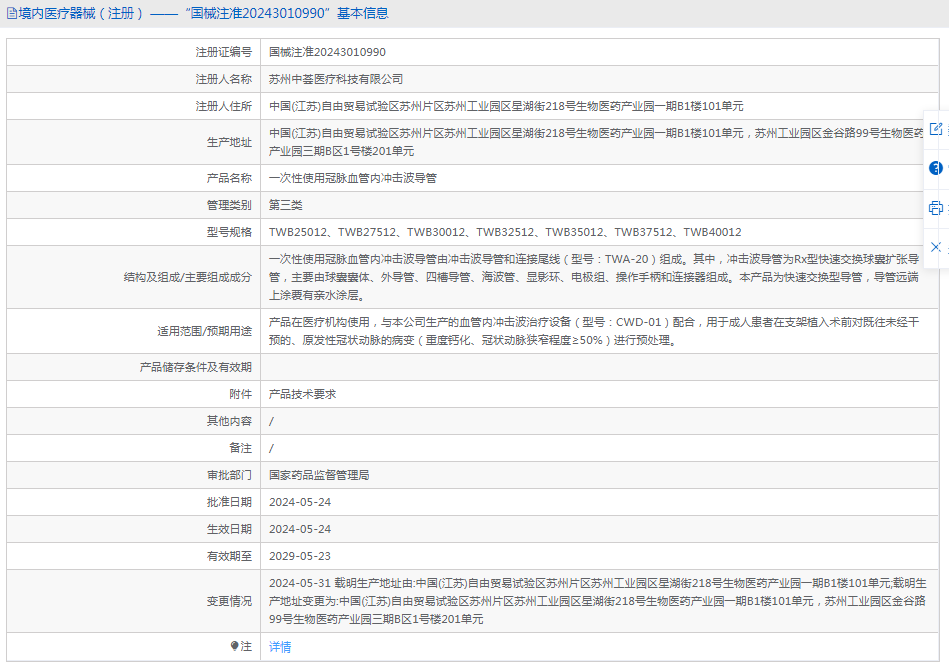Click the 产品名称 row label
Screen dimensions: 949x670
click(x=229, y=178)
